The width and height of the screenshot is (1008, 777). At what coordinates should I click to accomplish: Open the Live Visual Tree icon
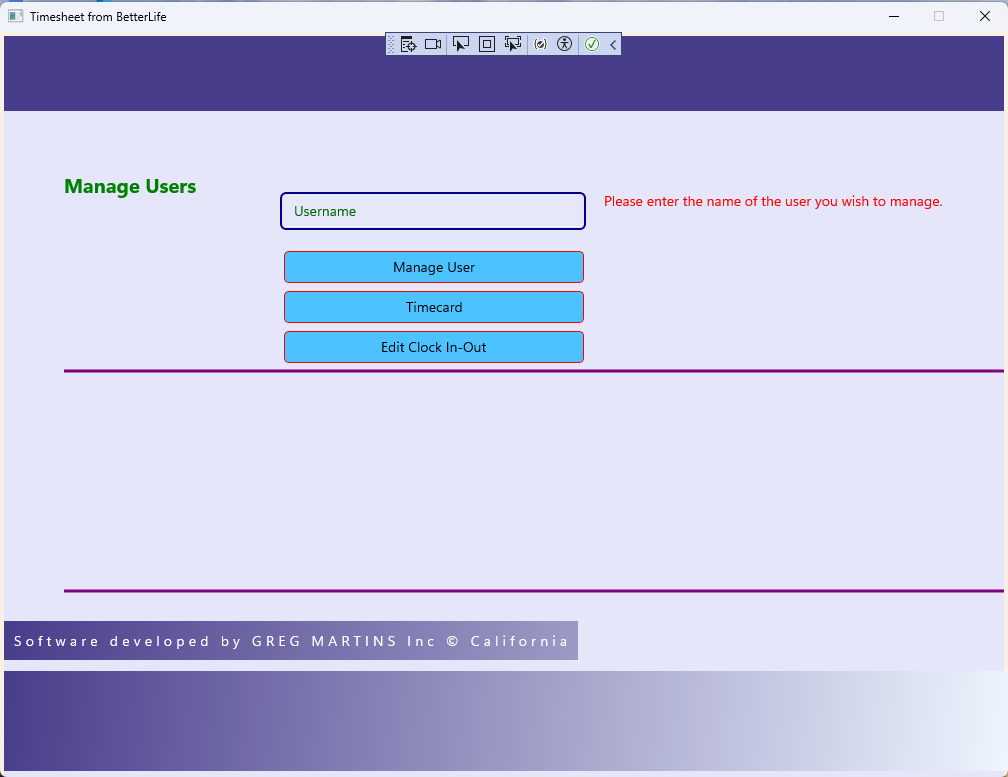click(x=408, y=44)
